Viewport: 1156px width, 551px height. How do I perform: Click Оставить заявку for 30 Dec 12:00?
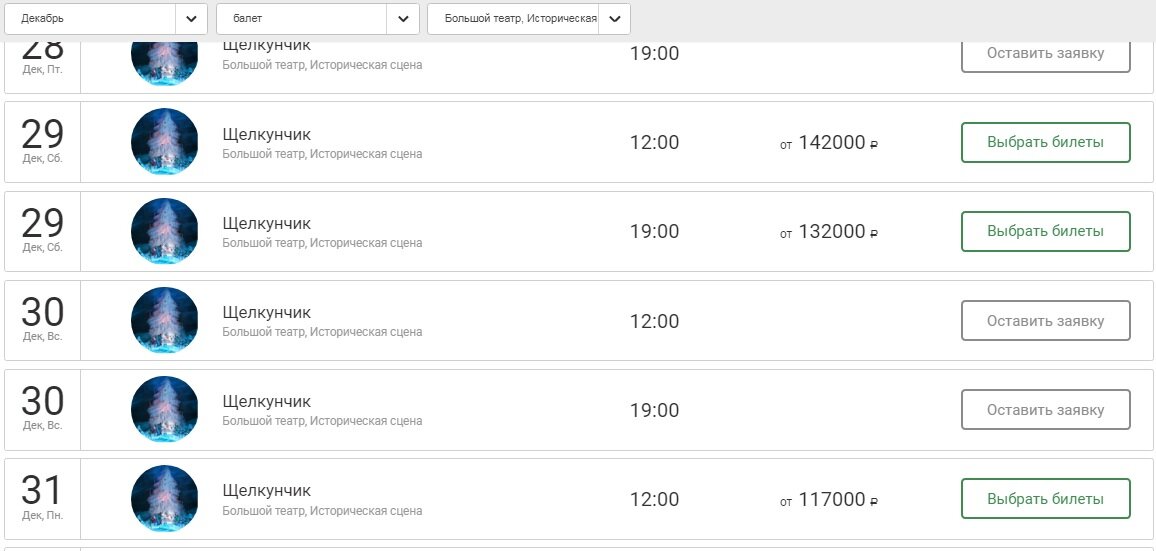point(1045,321)
